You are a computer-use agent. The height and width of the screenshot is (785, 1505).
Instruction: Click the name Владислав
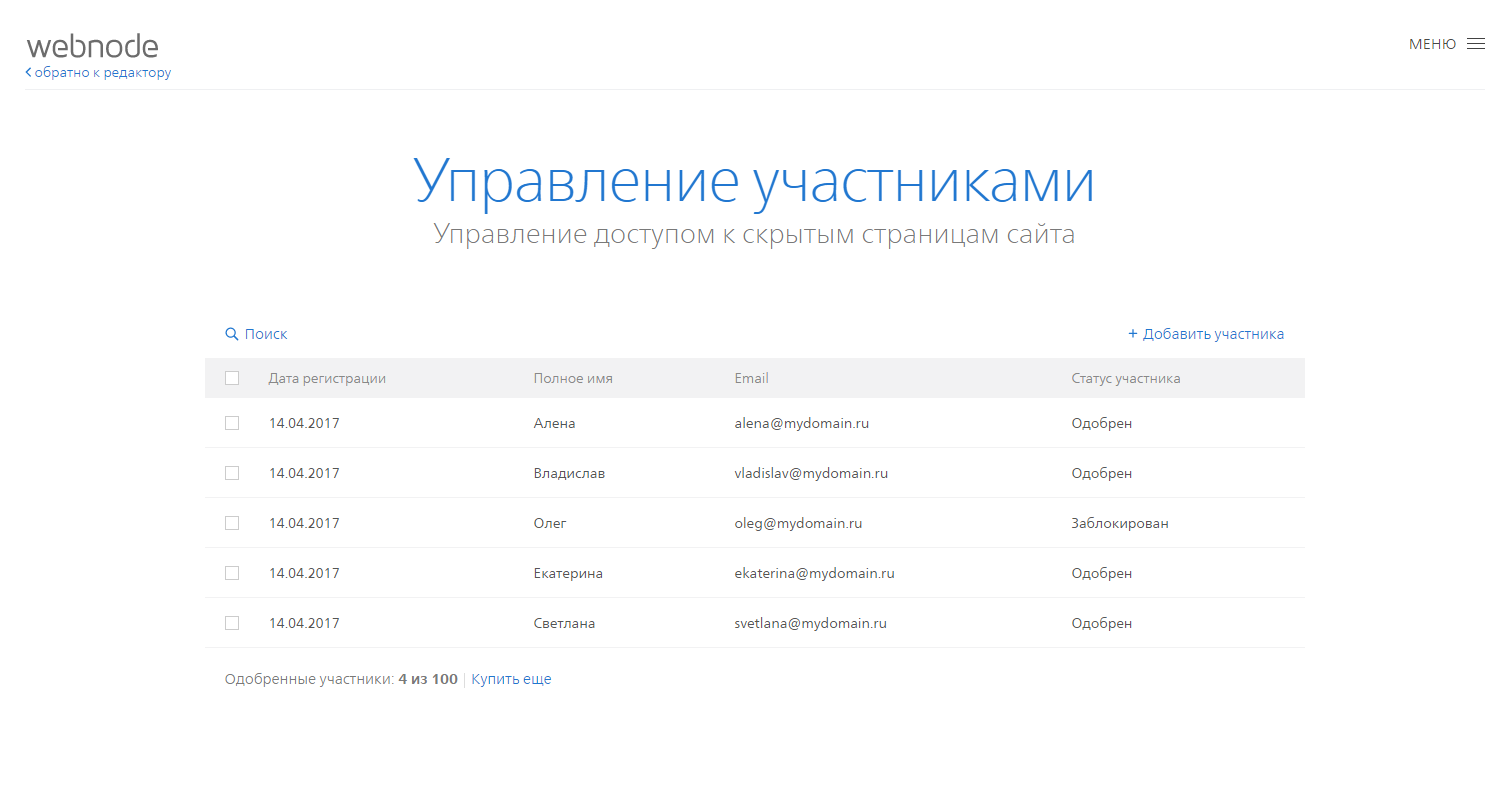569,473
